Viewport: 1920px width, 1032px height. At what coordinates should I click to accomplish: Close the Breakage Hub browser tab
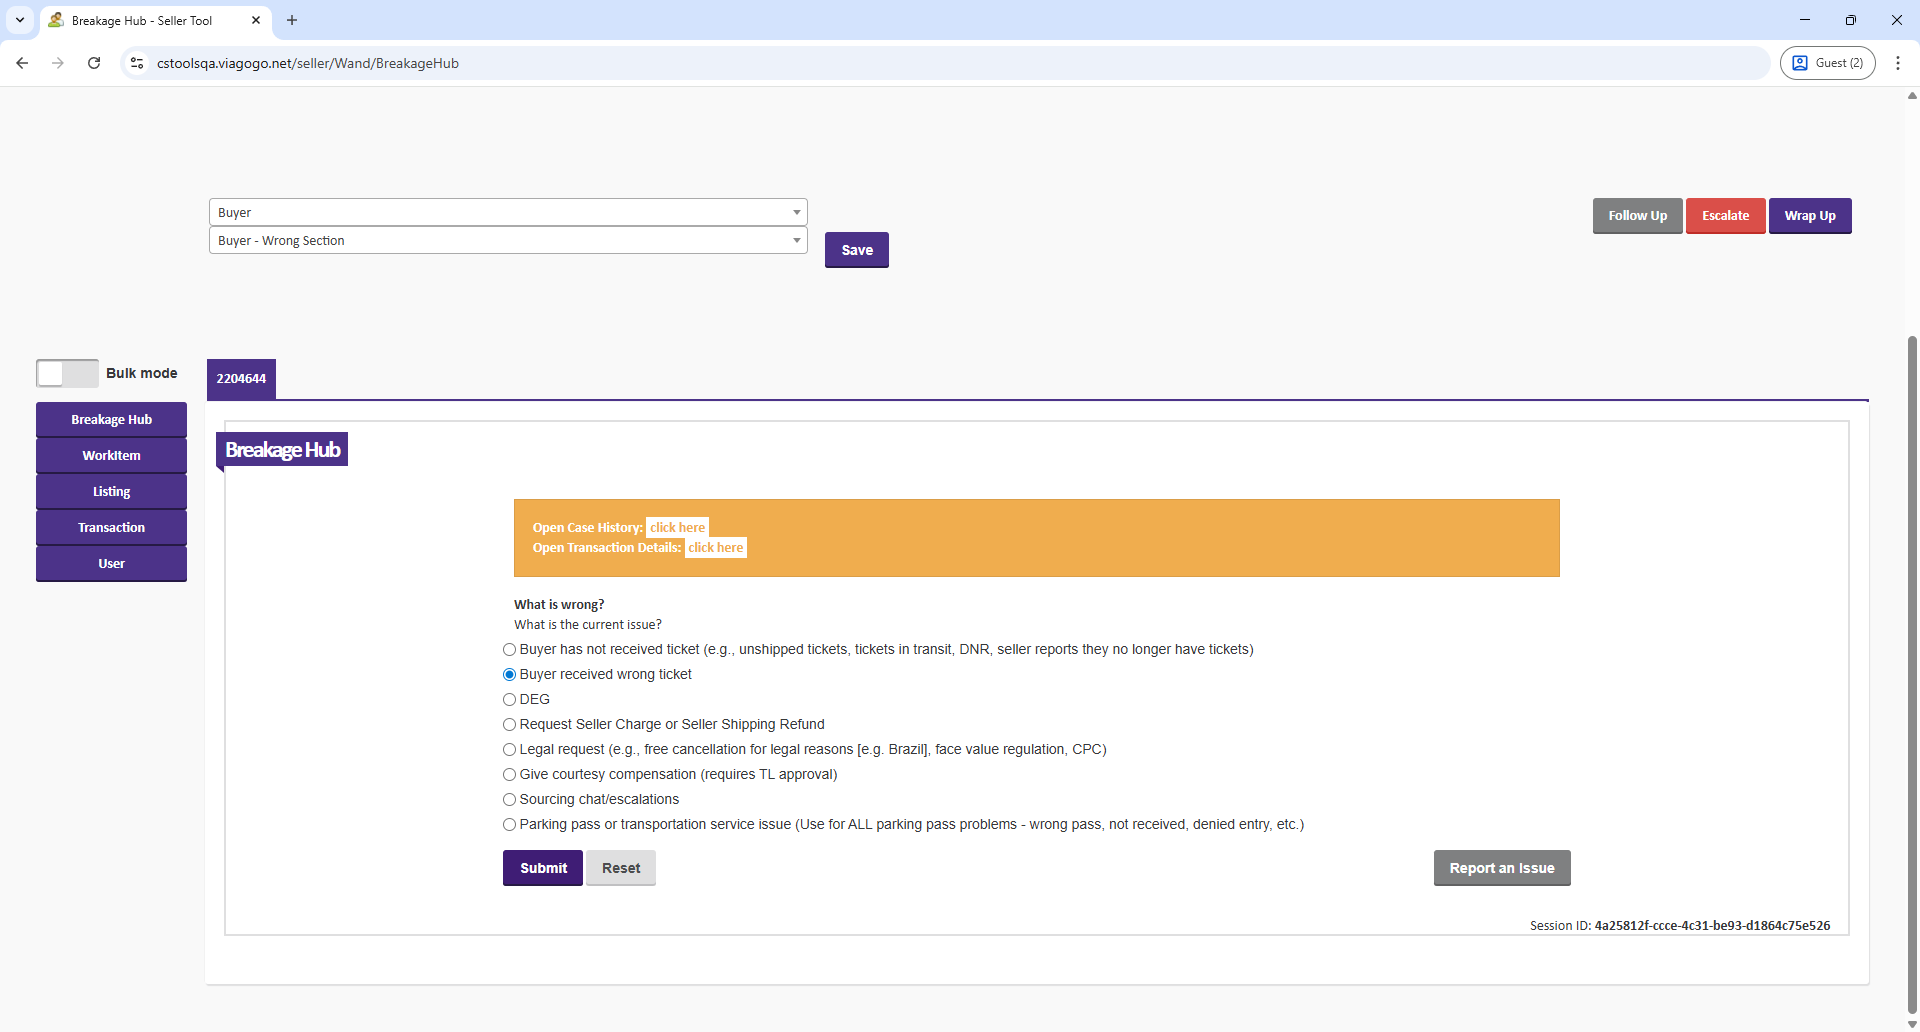(x=256, y=20)
